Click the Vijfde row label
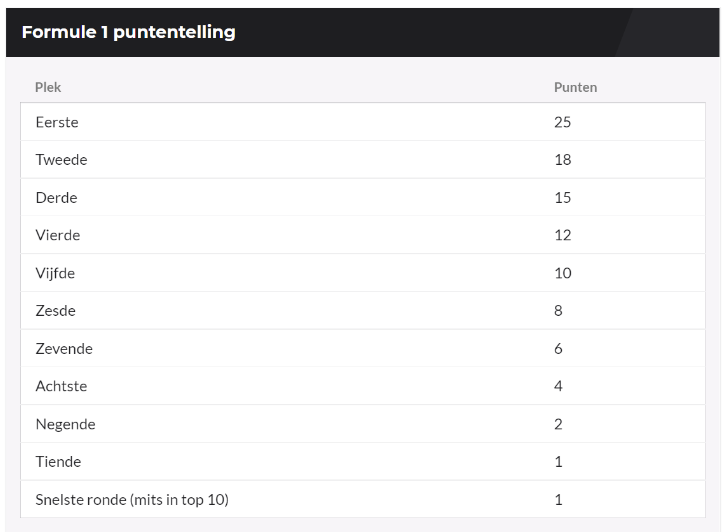 tap(55, 273)
